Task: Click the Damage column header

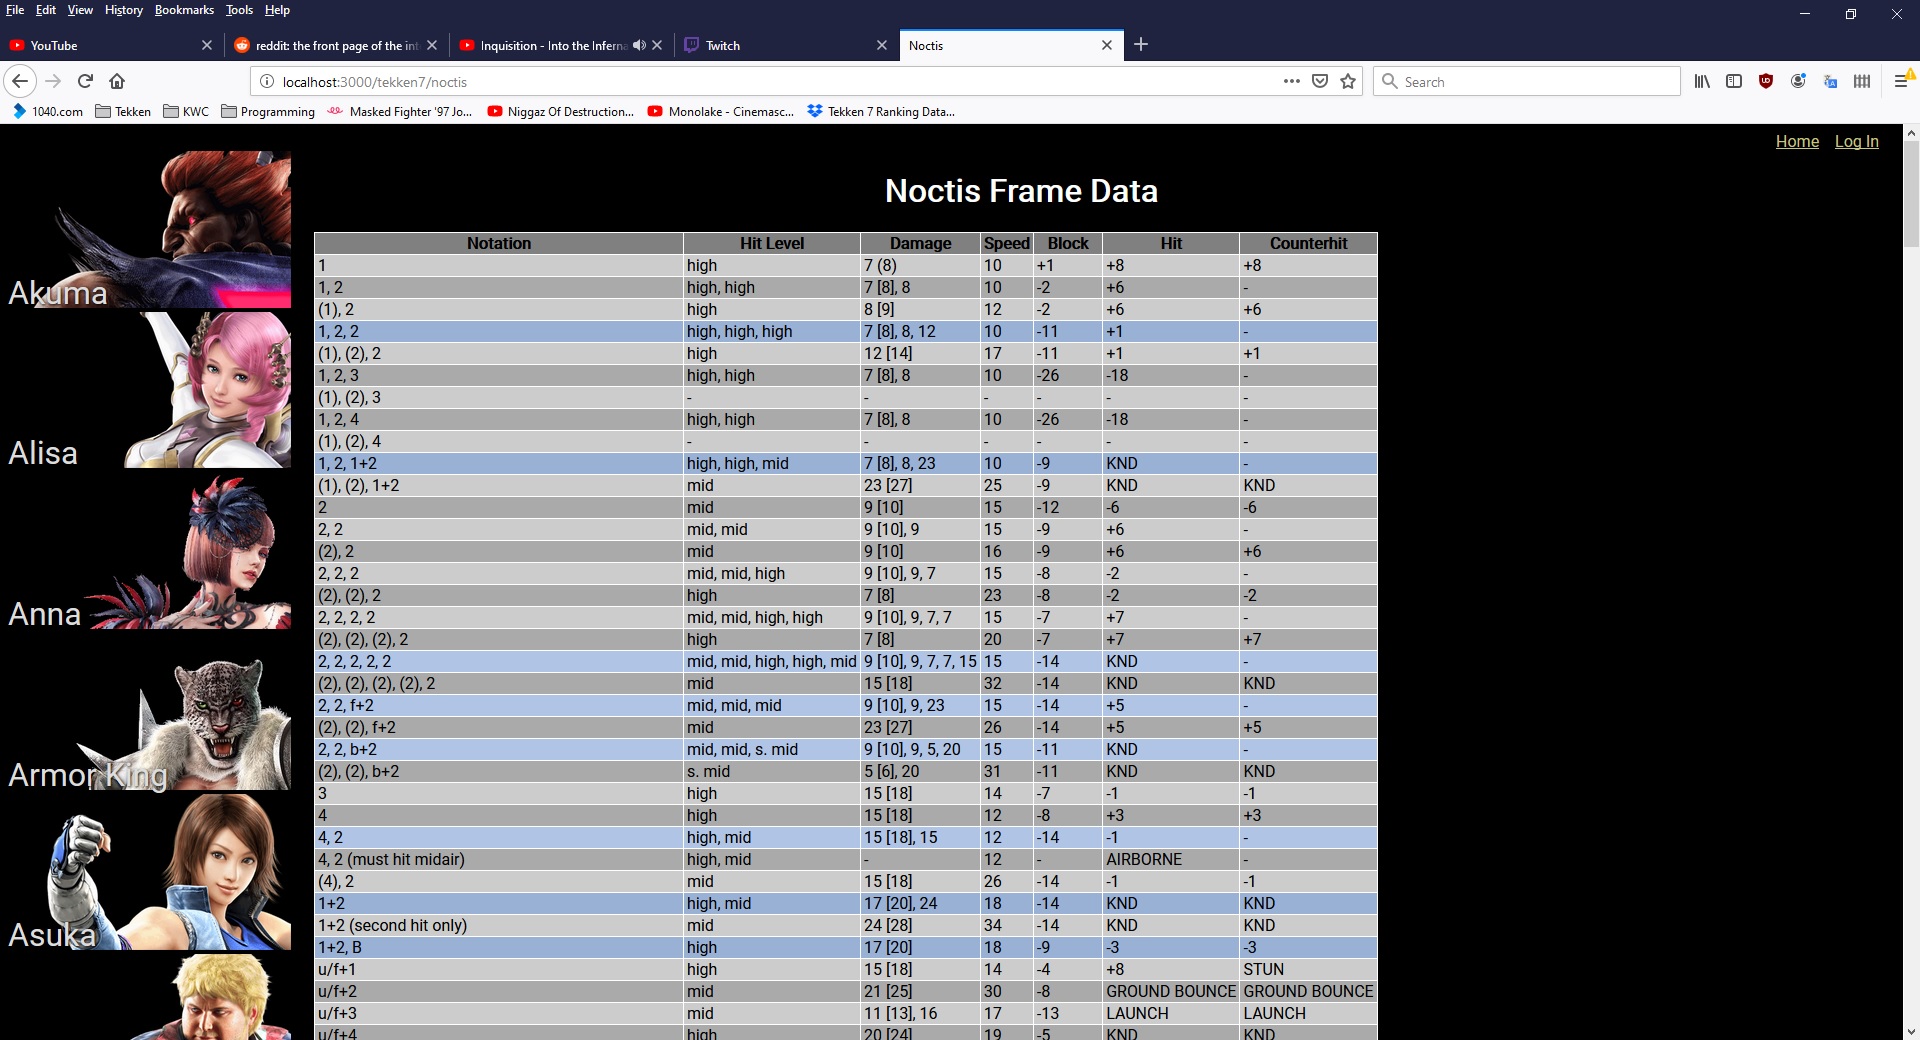Action: pyautogui.click(x=920, y=243)
